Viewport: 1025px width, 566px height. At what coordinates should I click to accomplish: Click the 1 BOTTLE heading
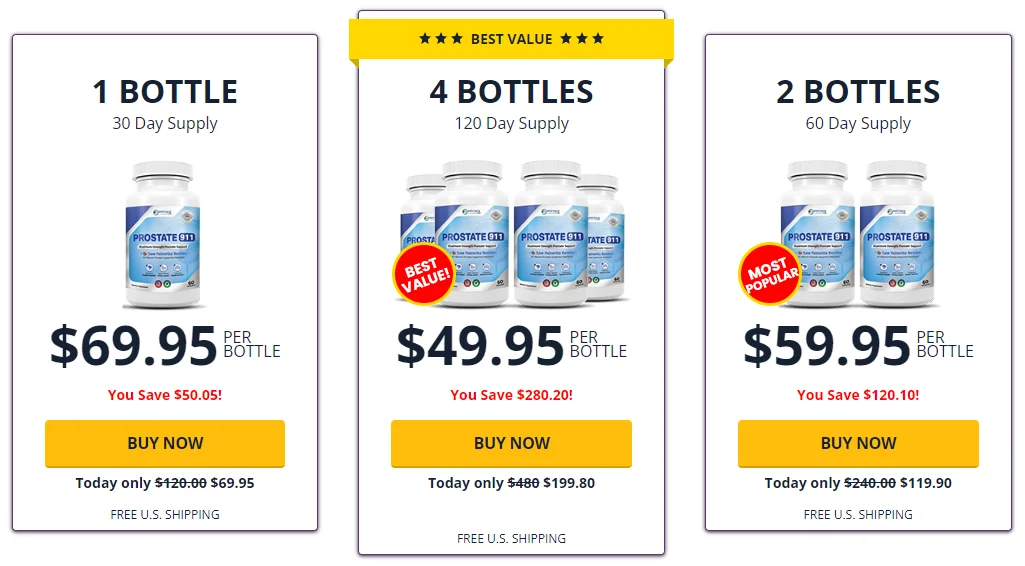[x=165, y=92]
